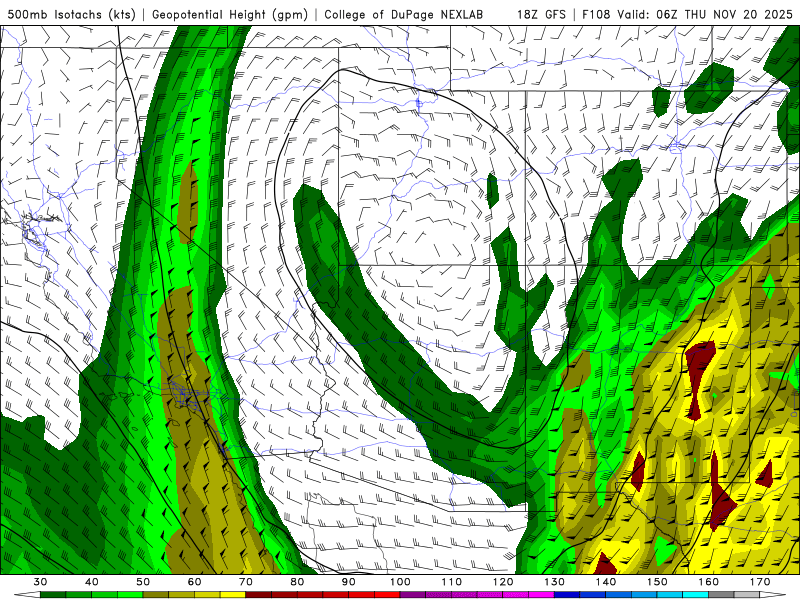Click the 70 label on the color scale

246,582
